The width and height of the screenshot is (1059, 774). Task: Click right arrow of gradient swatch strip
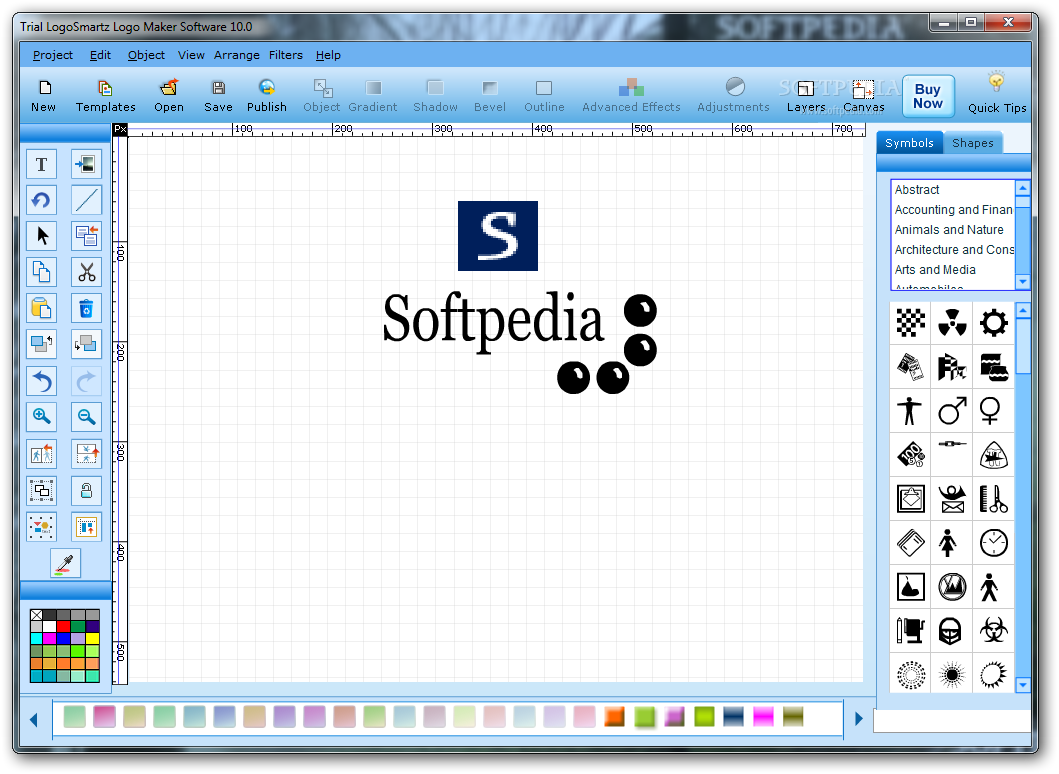coord(858,719)
